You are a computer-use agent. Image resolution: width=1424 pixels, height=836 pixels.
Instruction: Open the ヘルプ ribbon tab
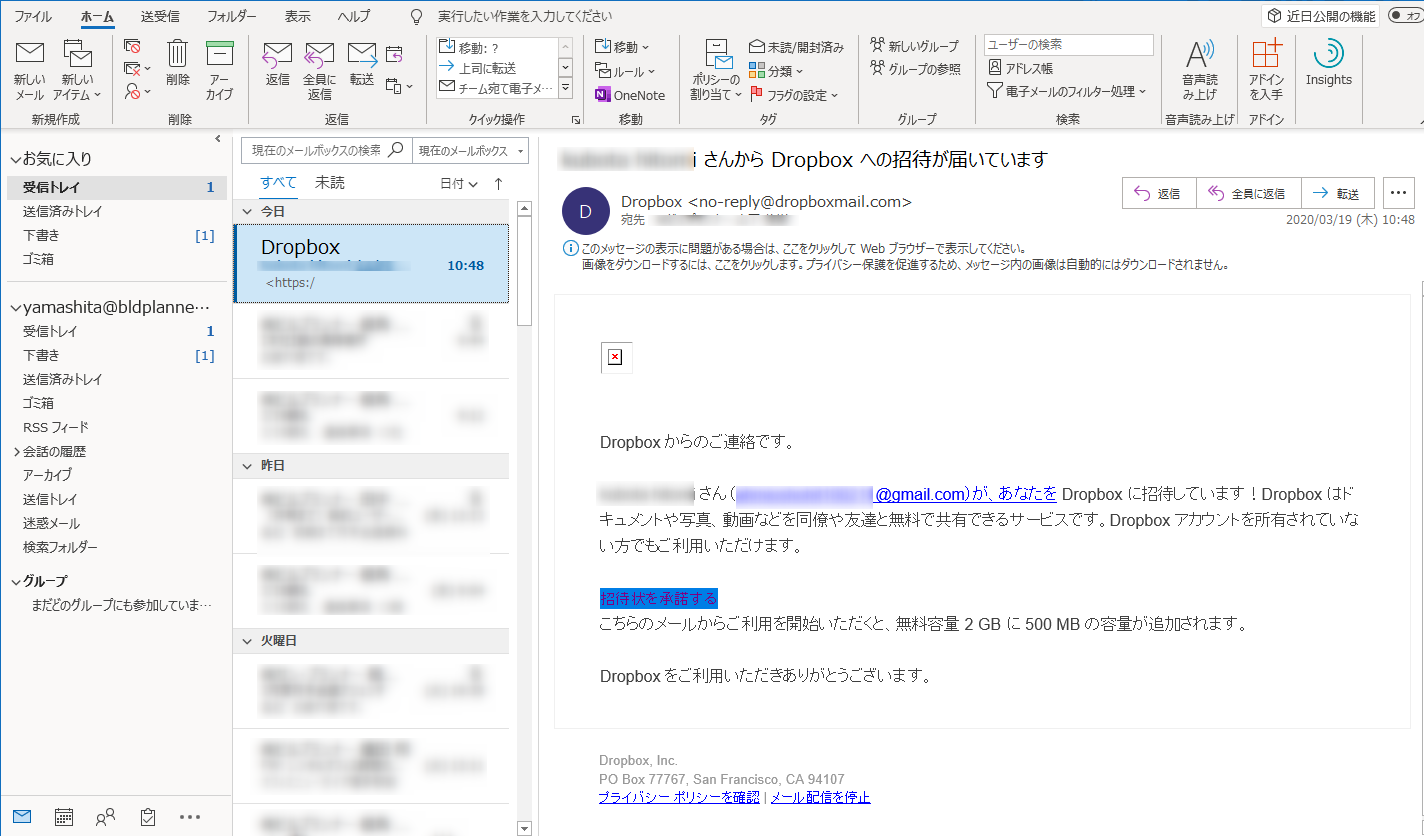354,16
